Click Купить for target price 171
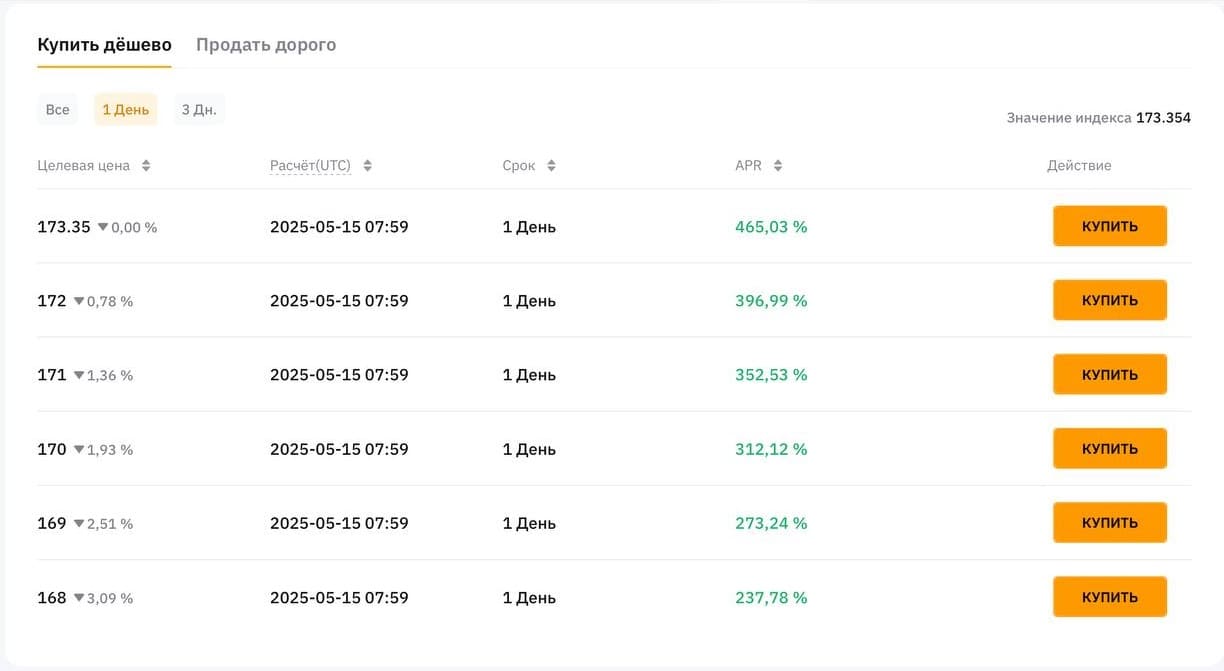This screenshot has height=671, width=1224. click(1110, 375)
